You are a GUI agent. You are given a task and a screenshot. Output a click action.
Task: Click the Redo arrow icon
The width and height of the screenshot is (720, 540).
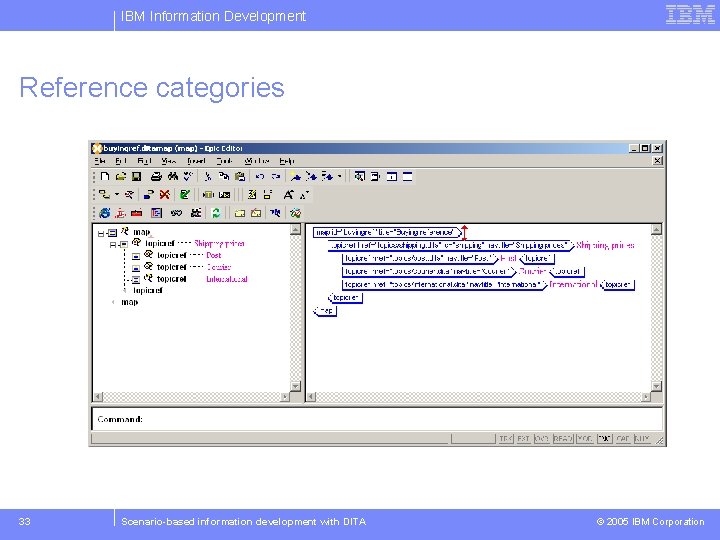pyautogui.click(x=276, y=176)
